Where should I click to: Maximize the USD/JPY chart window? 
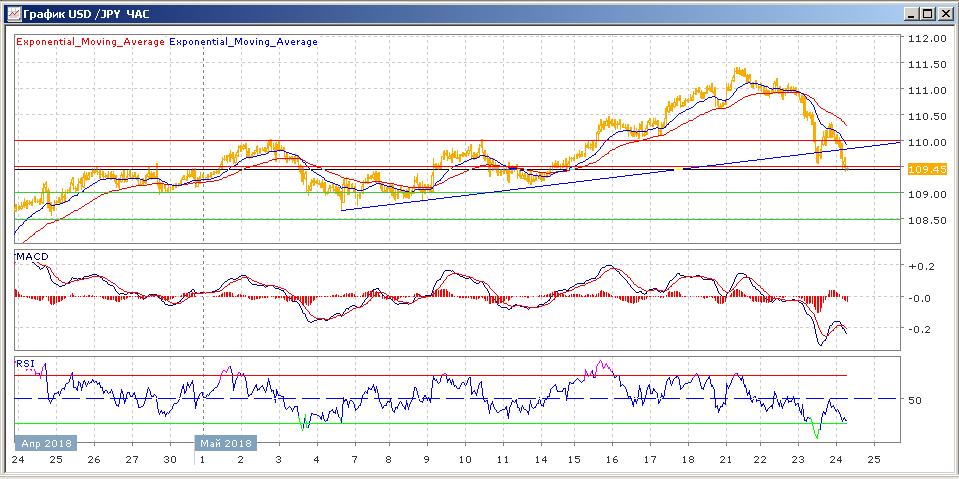(928, 14)
